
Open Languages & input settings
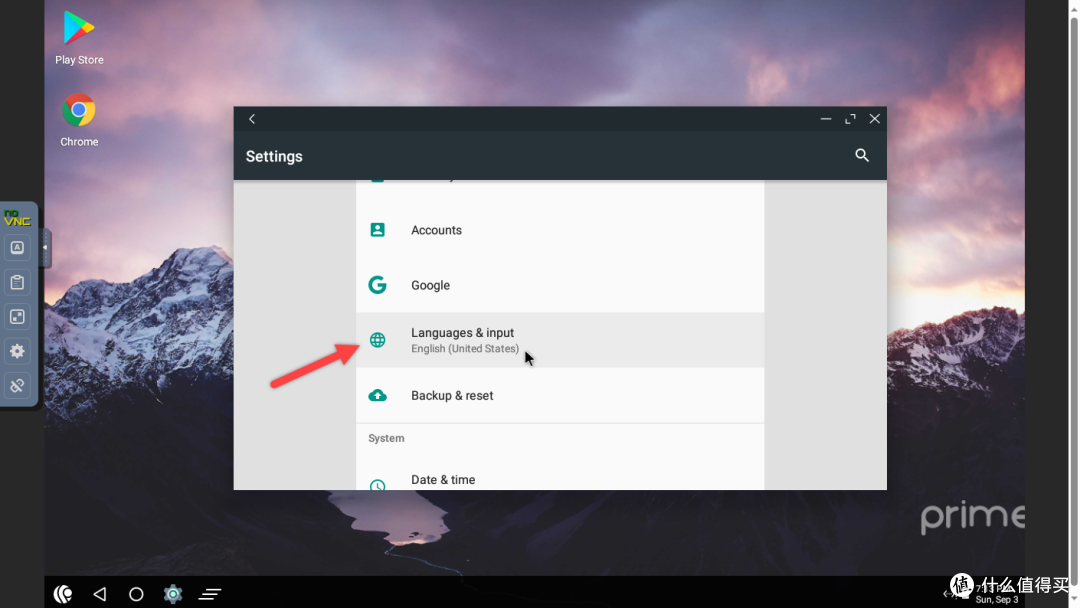coord(559,340)
